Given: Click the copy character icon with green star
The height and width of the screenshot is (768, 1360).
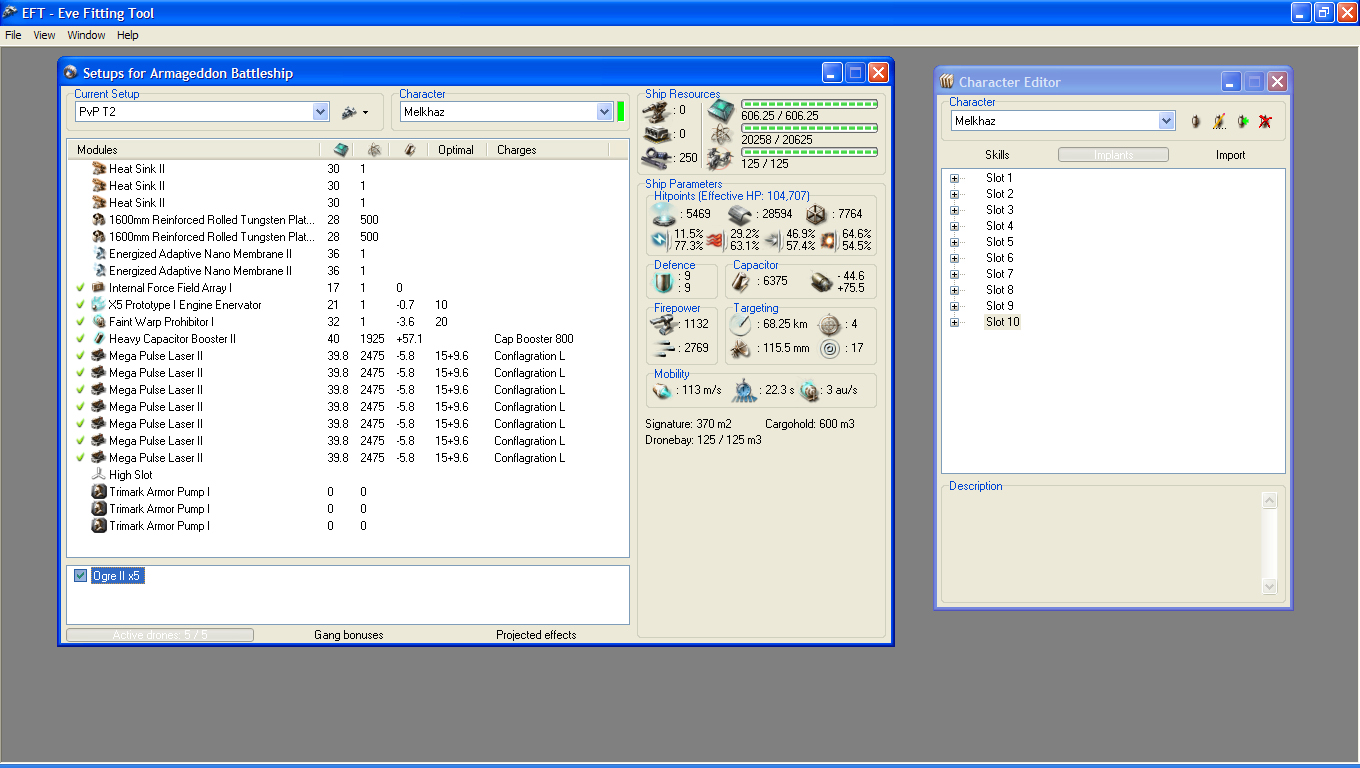Looking at the screenshot, I should coord(1242,121).
